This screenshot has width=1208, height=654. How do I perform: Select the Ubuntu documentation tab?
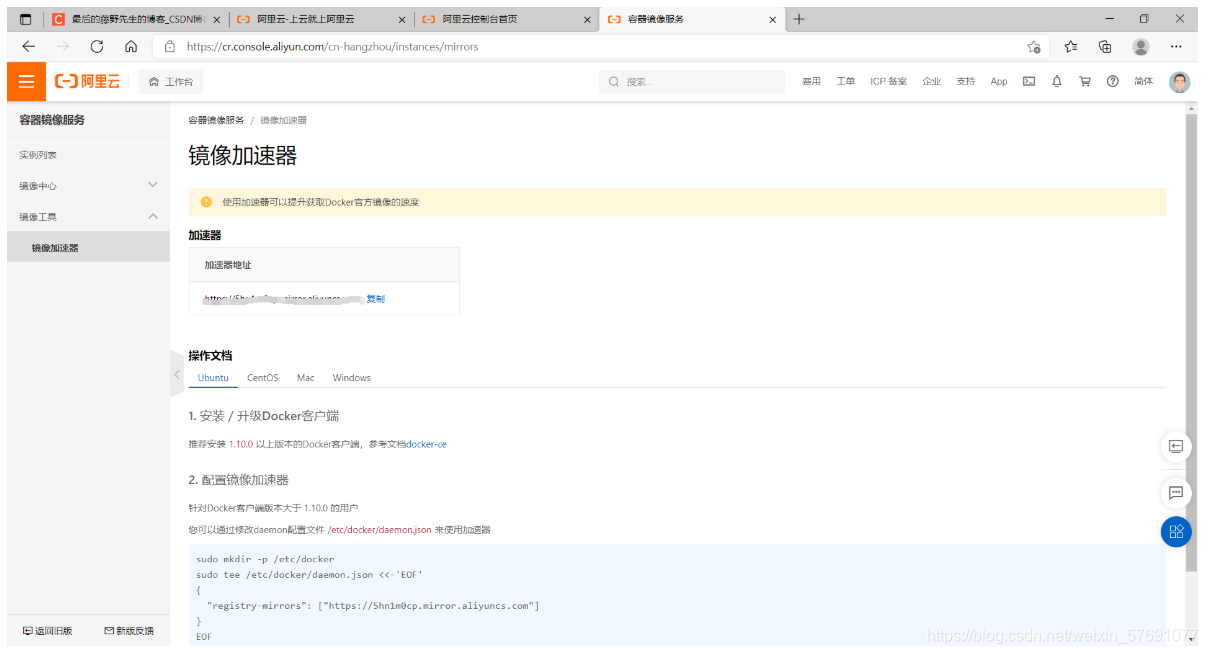tap(213, 378)
